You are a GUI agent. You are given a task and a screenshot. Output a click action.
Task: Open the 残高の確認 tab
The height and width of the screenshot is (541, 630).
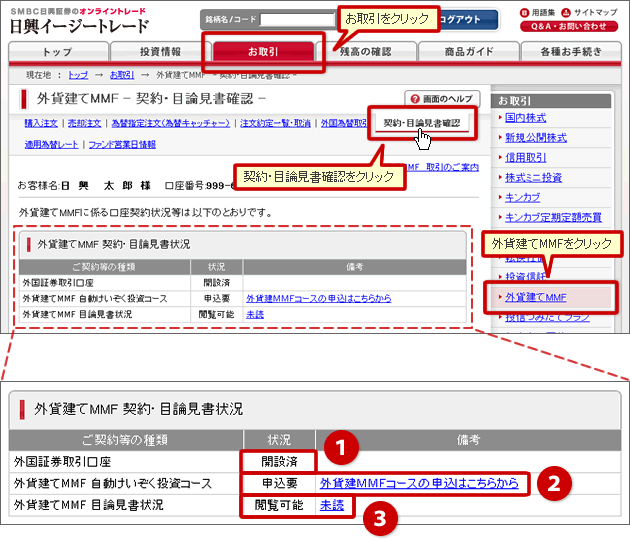366,51
